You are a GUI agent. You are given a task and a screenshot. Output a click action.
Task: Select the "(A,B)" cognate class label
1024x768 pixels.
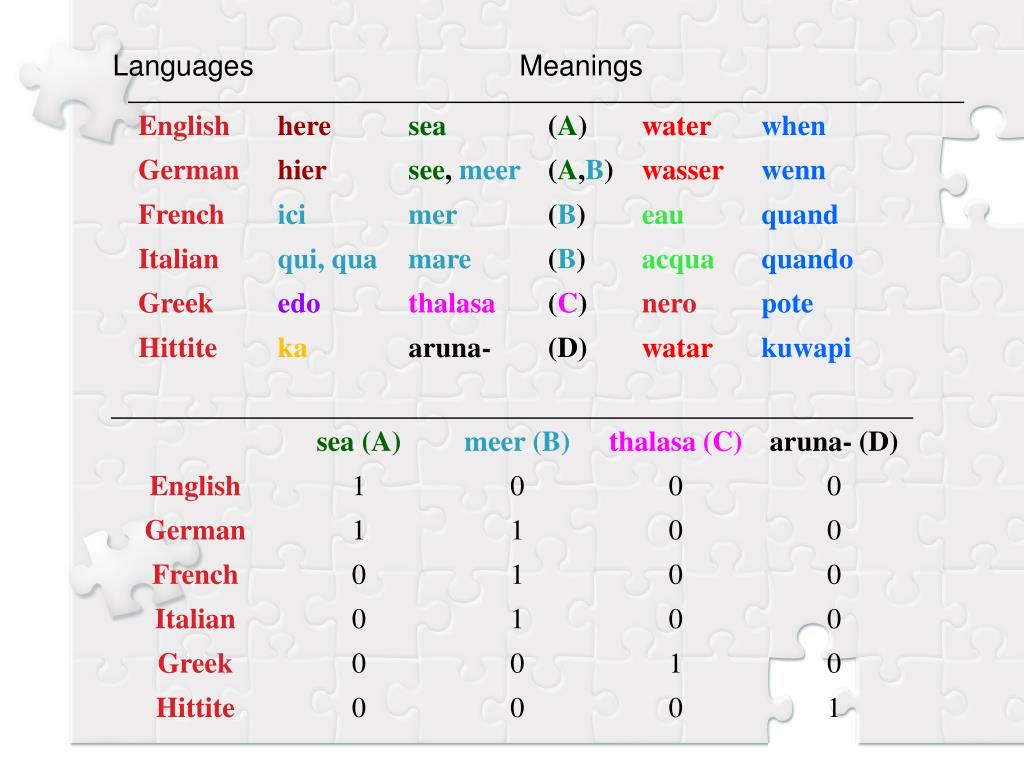(580, 171)
